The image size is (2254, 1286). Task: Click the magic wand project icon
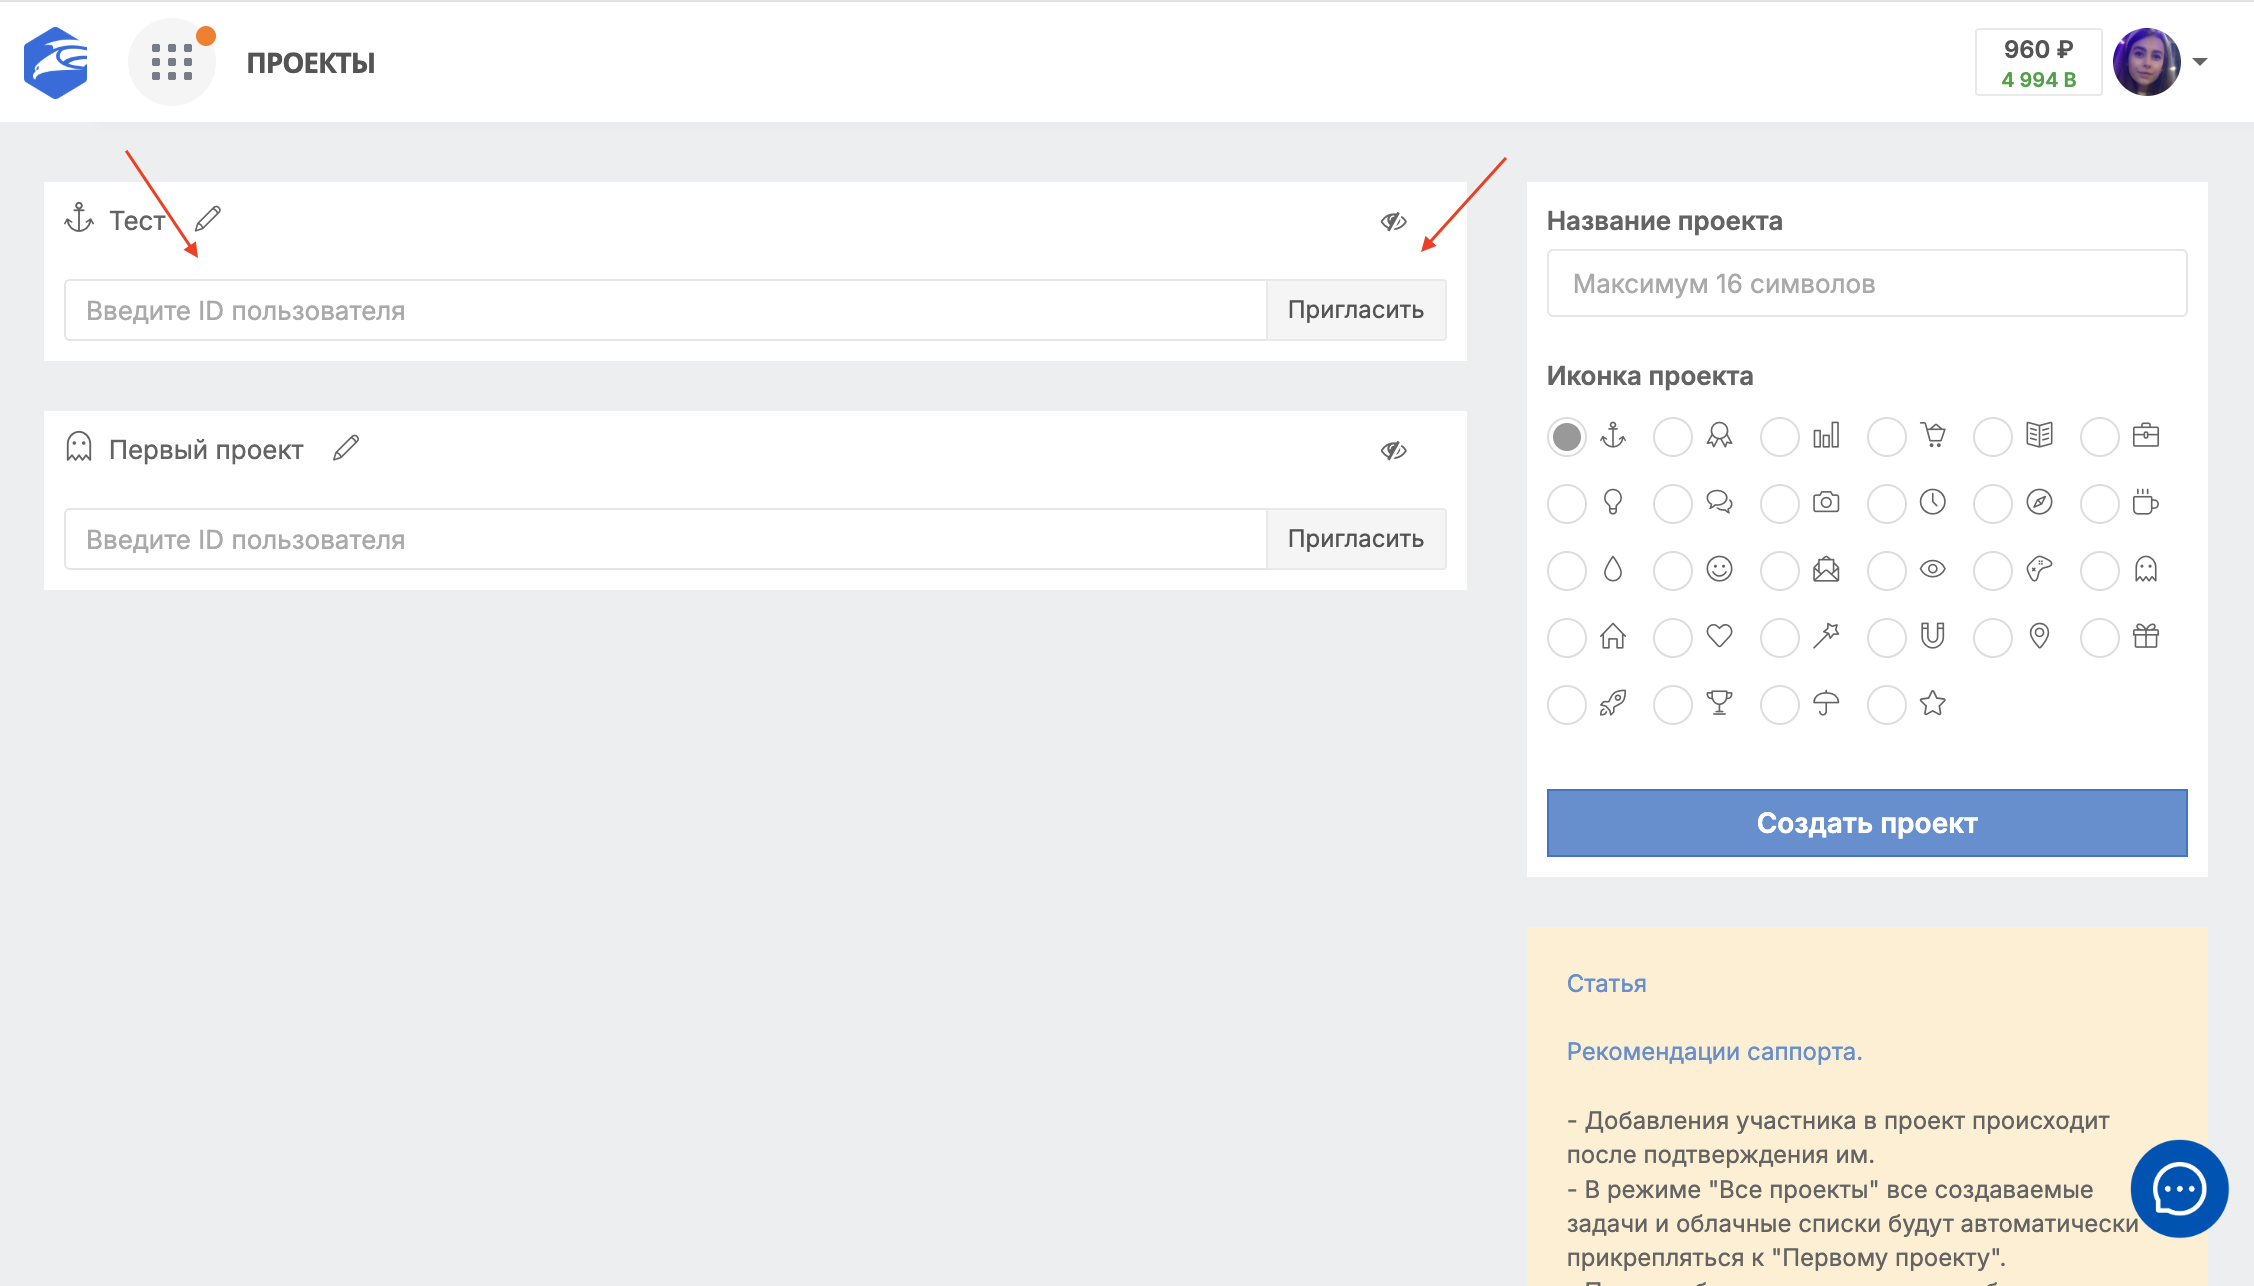point(1826,636)
